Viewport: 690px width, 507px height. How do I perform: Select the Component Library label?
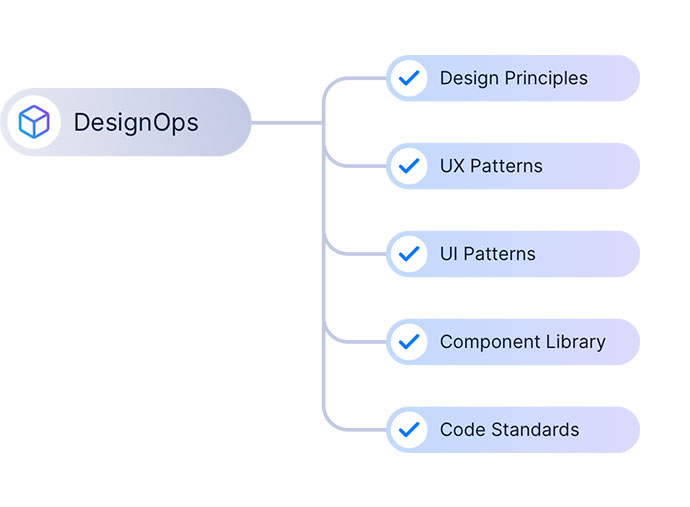click(x=523, y=342)
